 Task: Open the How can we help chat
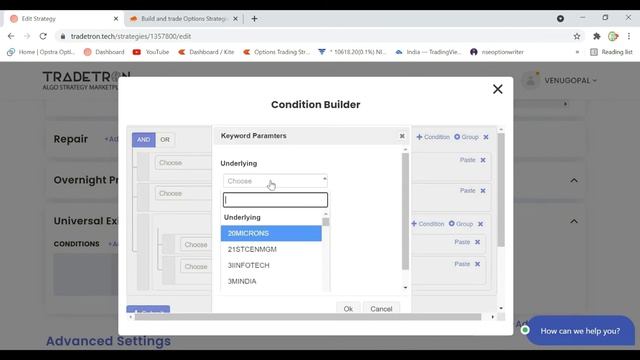pyautogui.click(x=580, y=331)
